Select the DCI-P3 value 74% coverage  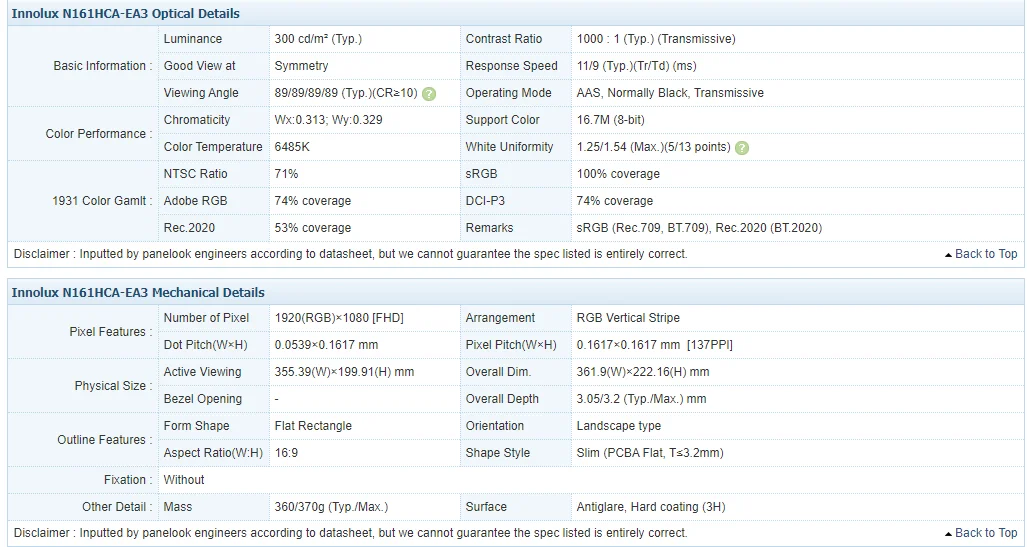[x=614, y=201]
